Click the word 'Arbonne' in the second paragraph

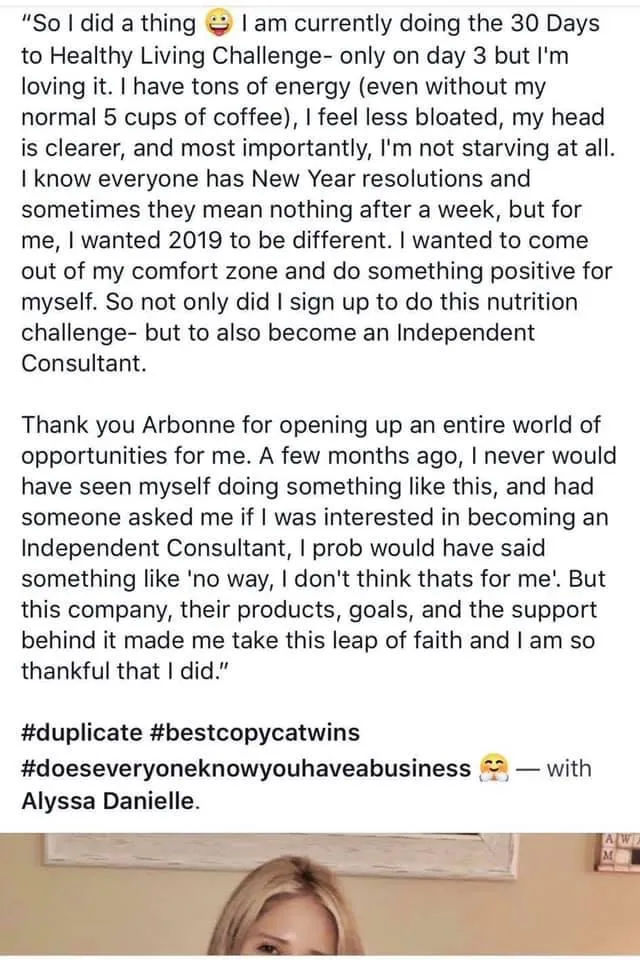point(189,424)
